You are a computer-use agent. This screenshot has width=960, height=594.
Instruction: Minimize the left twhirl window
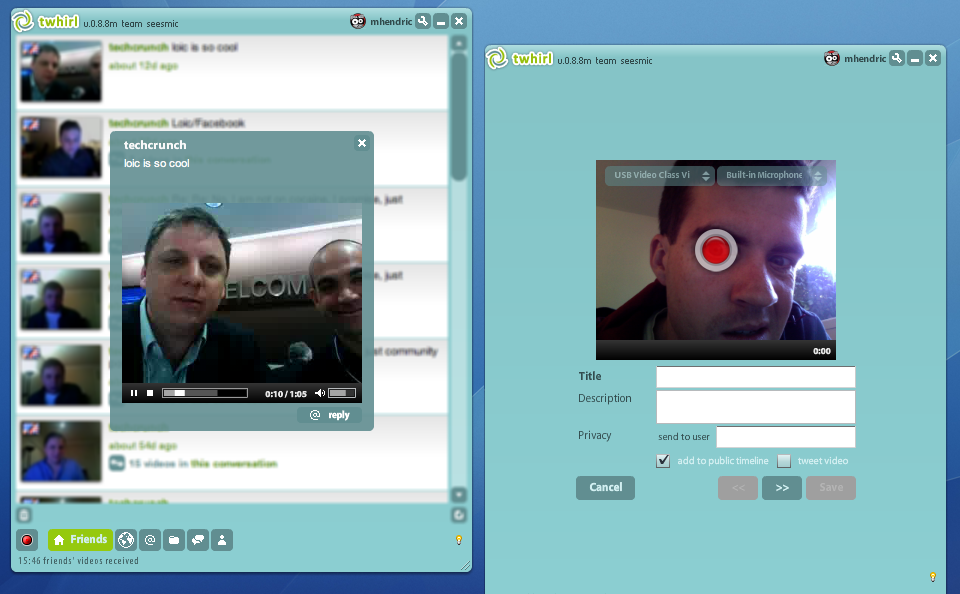[441, 21]
